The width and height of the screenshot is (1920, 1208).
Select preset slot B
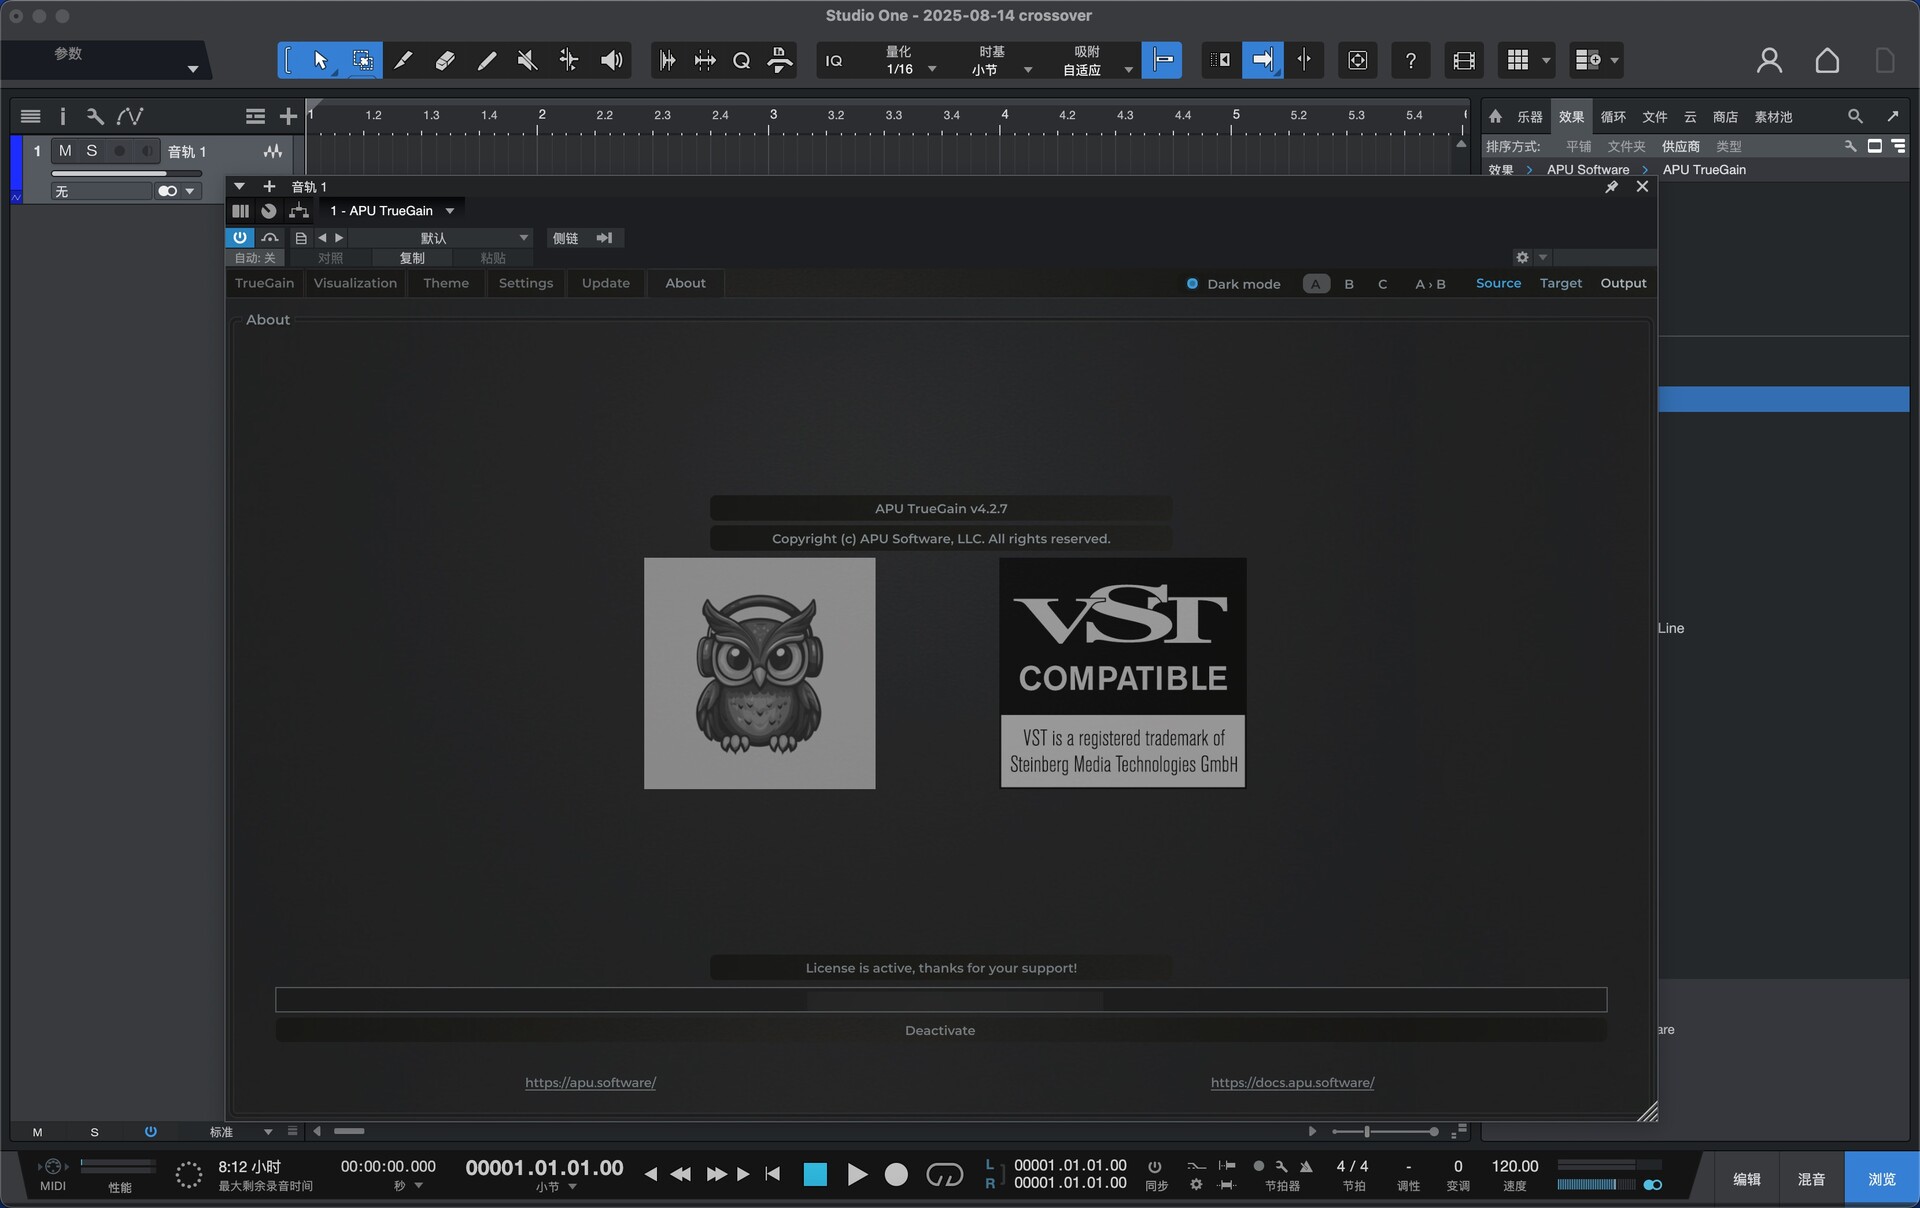click(1349, 284)
